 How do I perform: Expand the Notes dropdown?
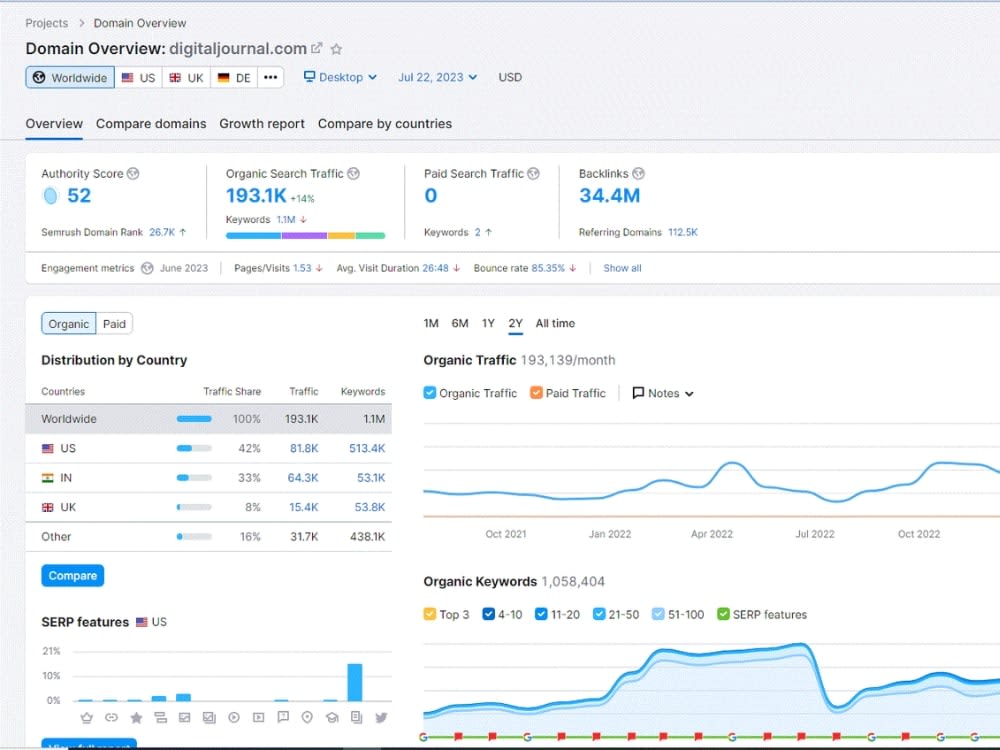(x=663, y=393)
